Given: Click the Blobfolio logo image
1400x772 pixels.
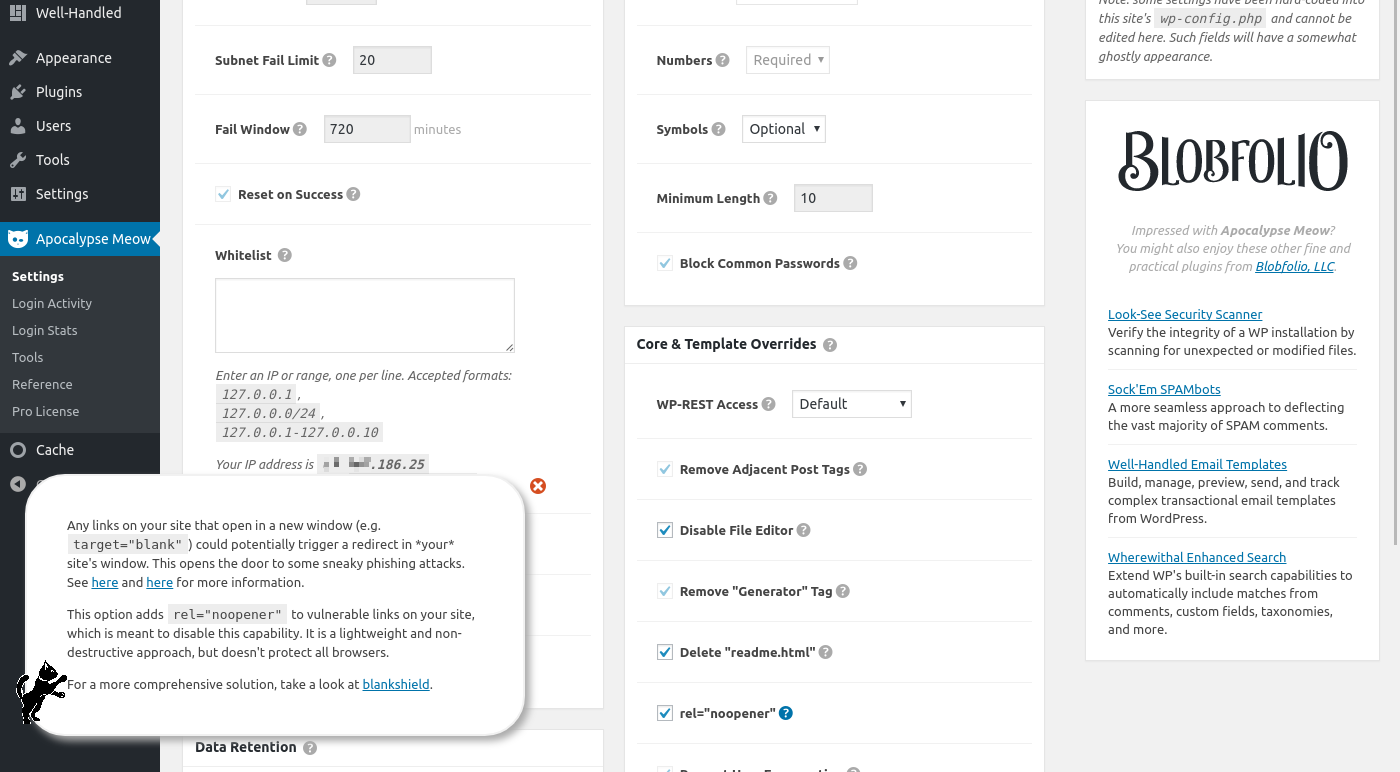Looking at the screenshot, I should point(1233,160).
